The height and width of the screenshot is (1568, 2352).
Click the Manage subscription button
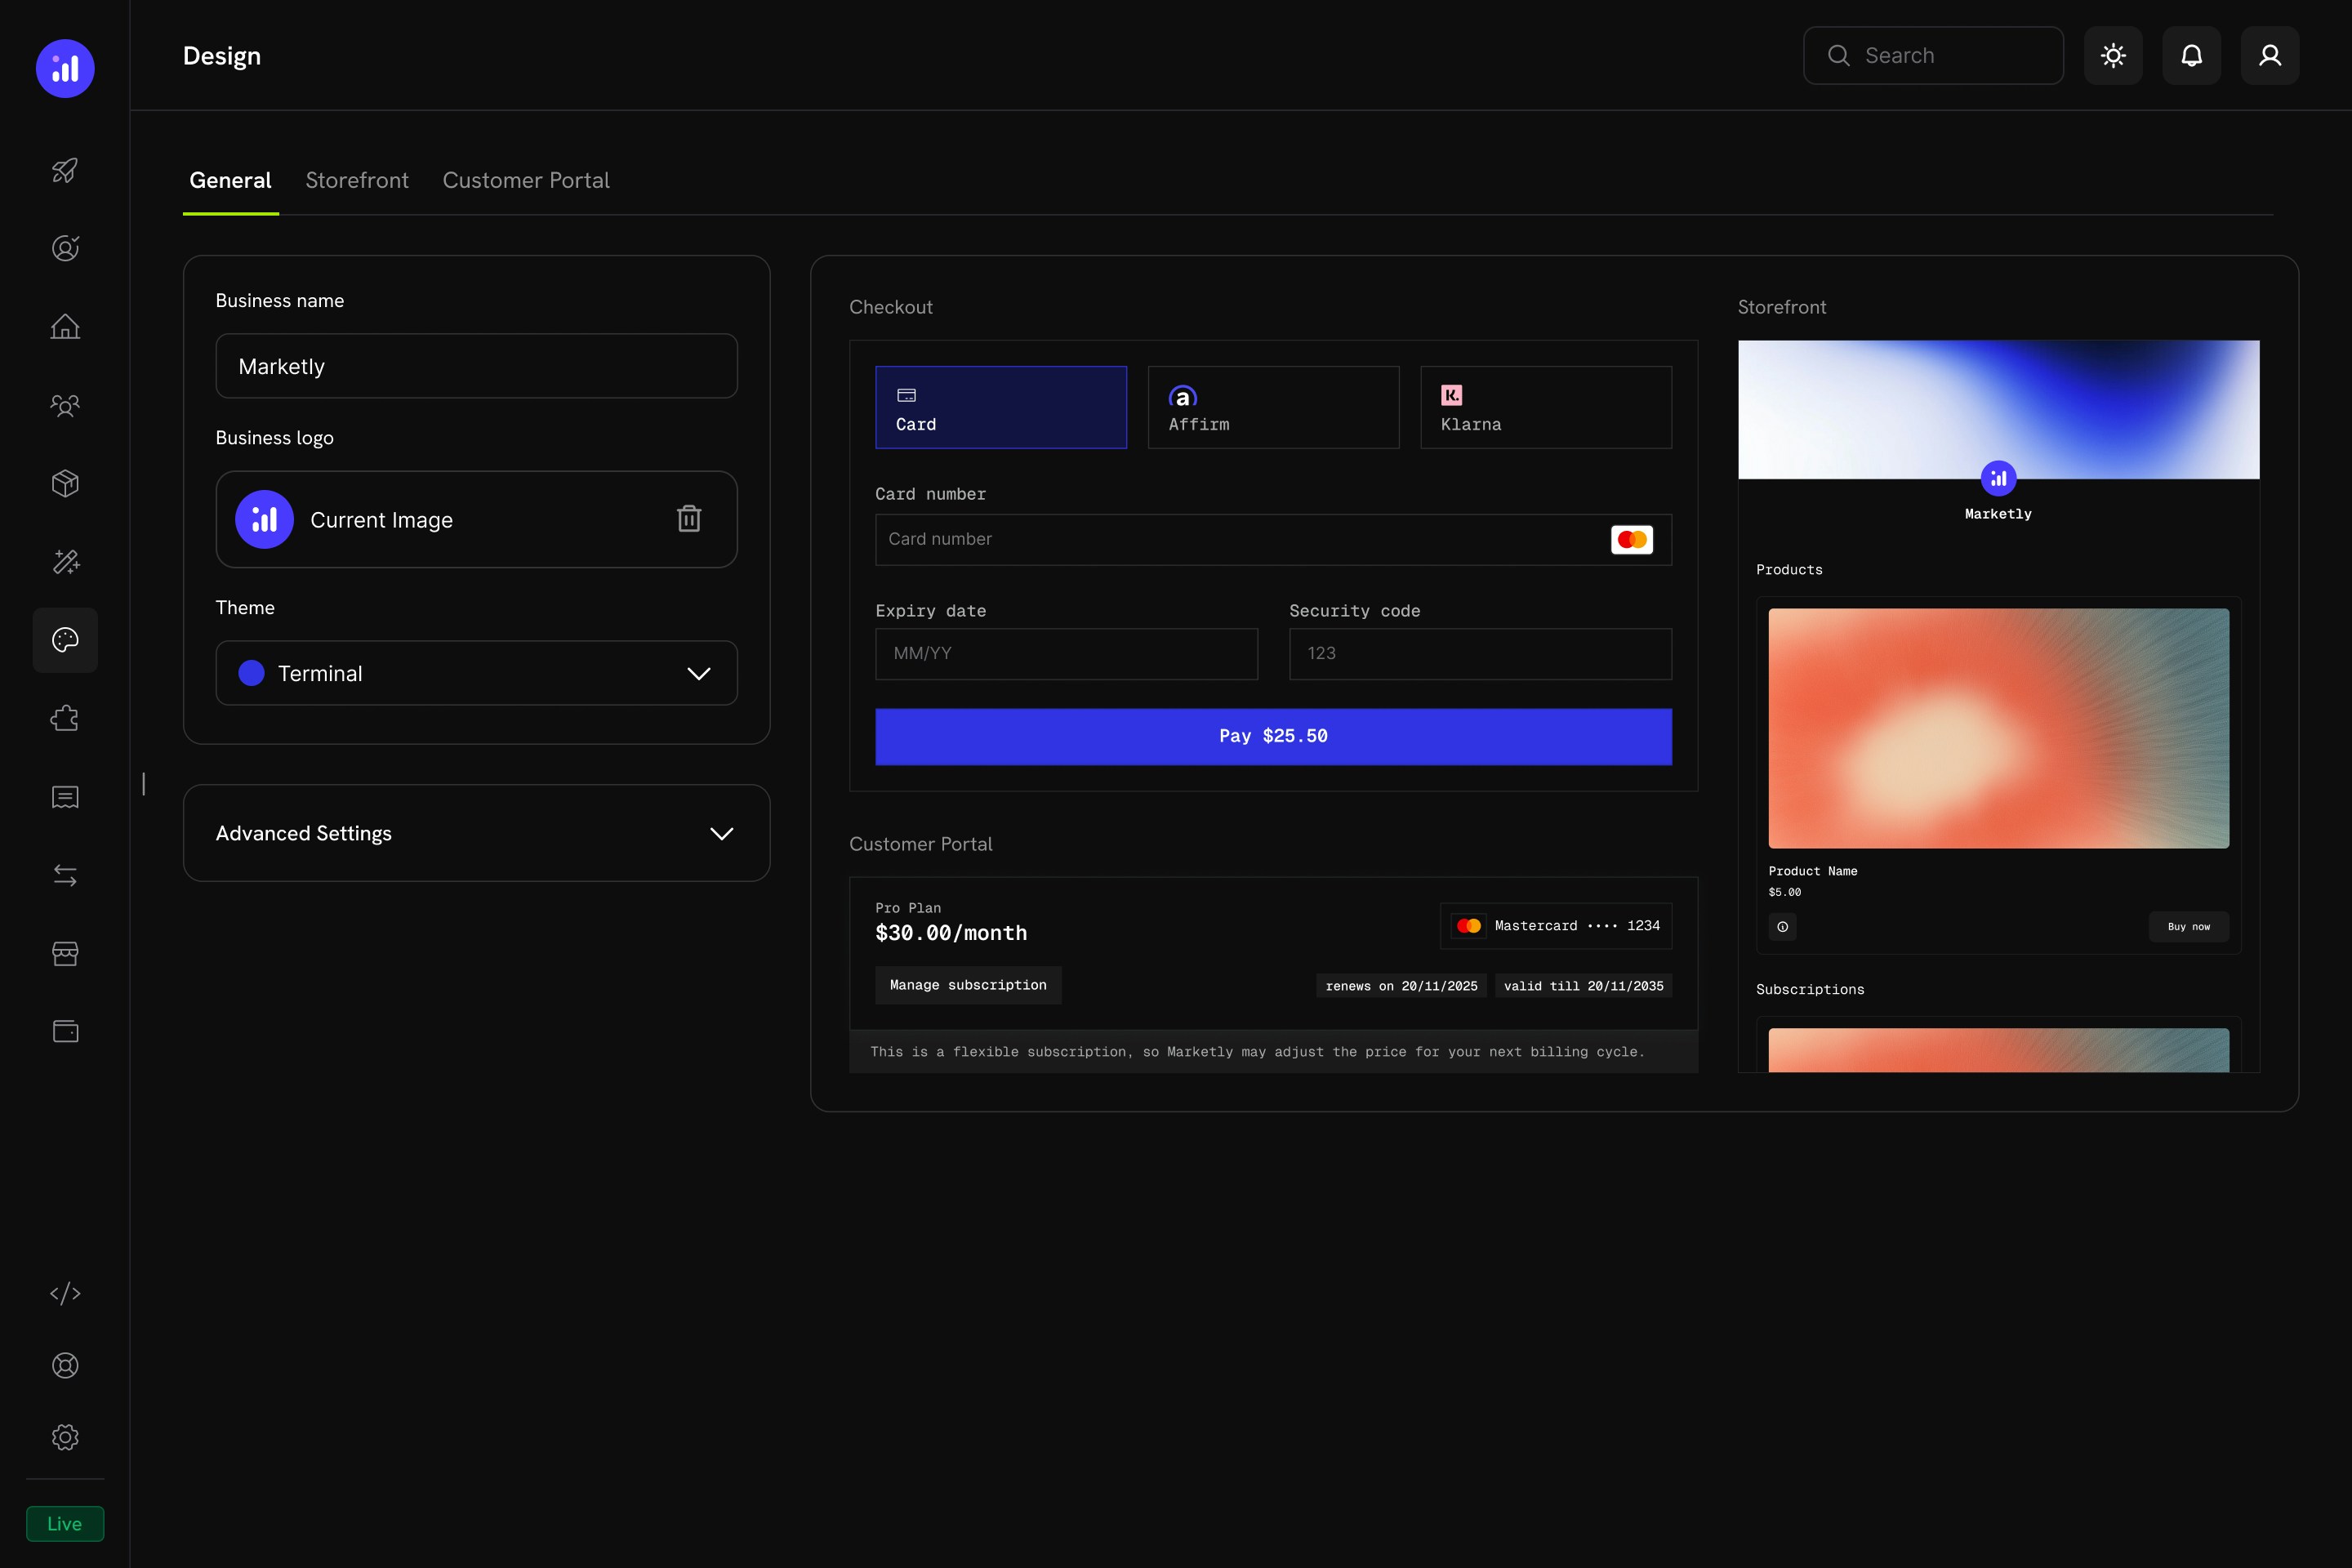point(967,984)
